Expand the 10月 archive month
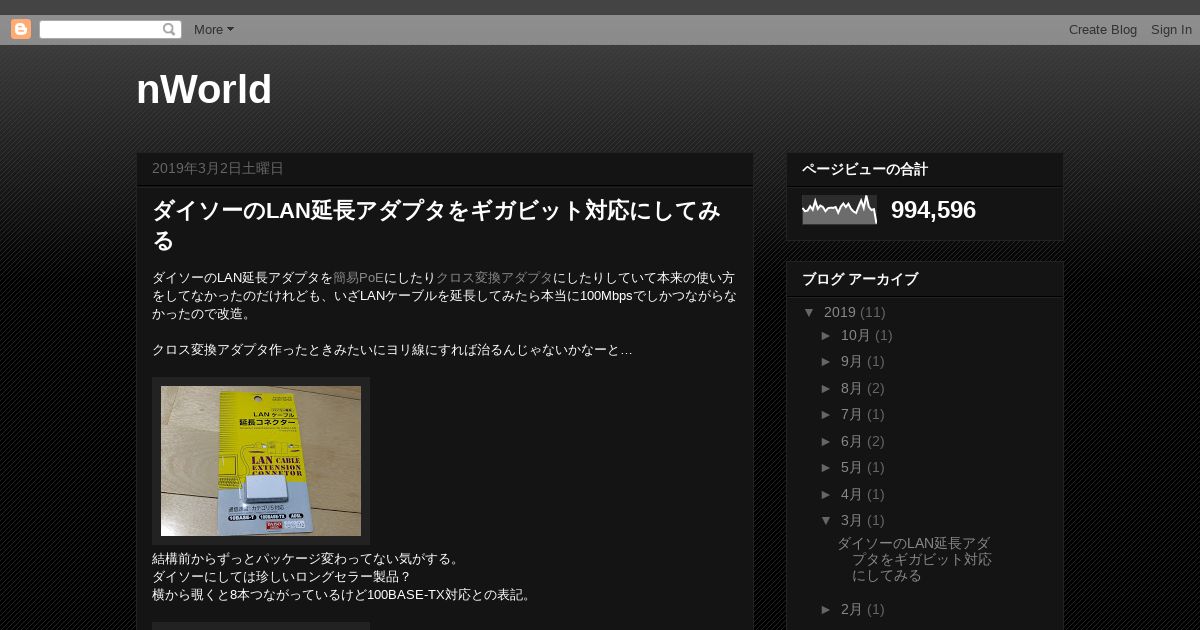 (x=827, y=335)
